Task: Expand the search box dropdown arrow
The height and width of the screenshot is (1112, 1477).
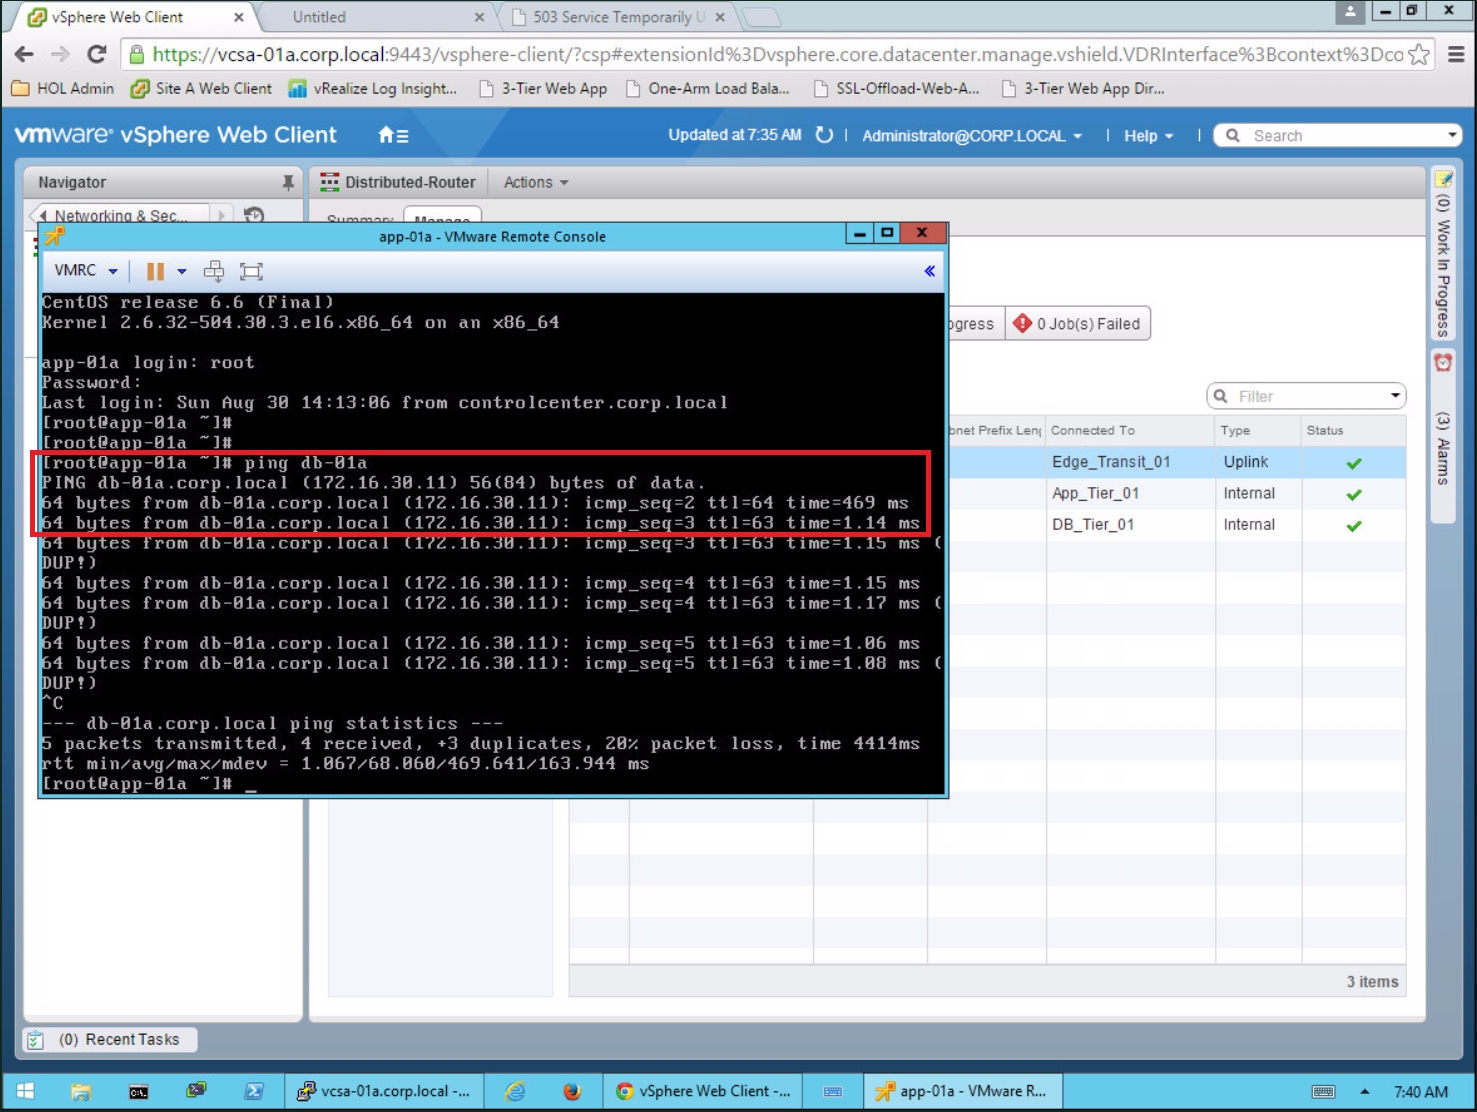Action: [x=1452, y=135]
